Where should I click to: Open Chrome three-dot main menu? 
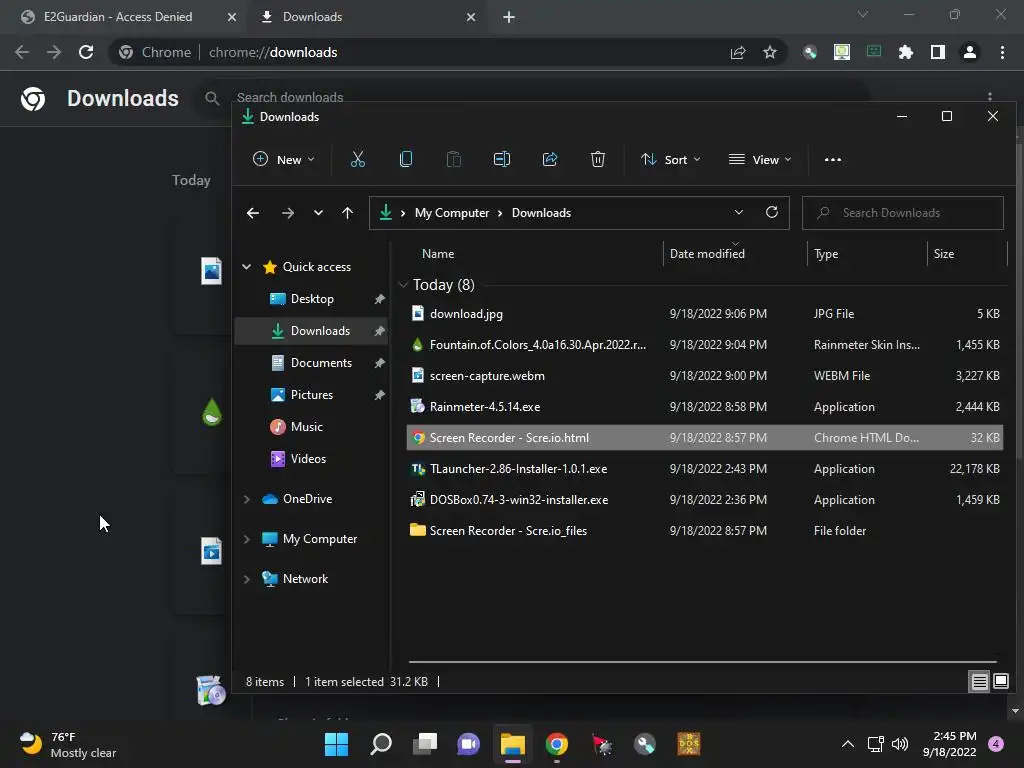click(1002, 52)
